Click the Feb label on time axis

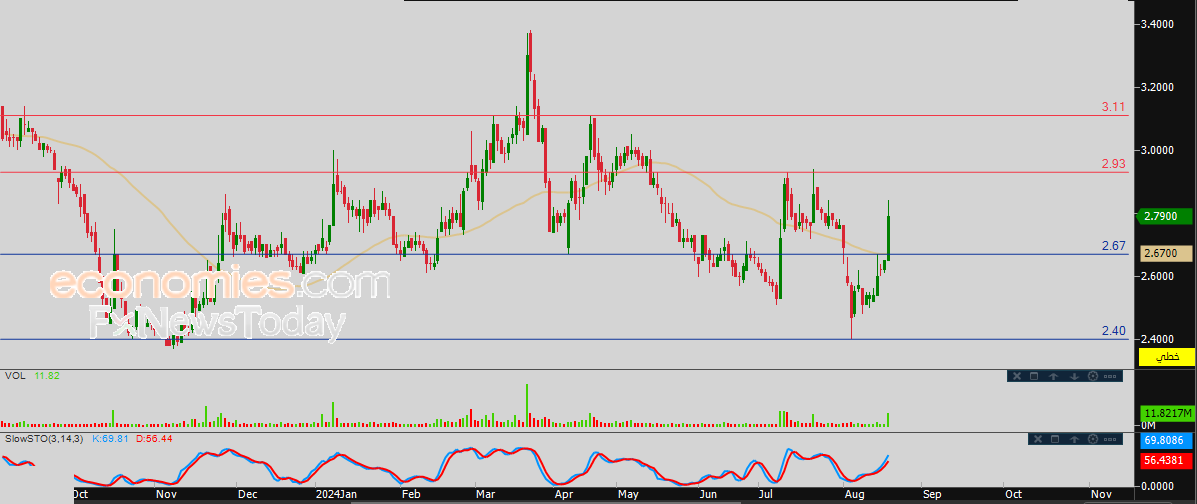pos(411,495)
